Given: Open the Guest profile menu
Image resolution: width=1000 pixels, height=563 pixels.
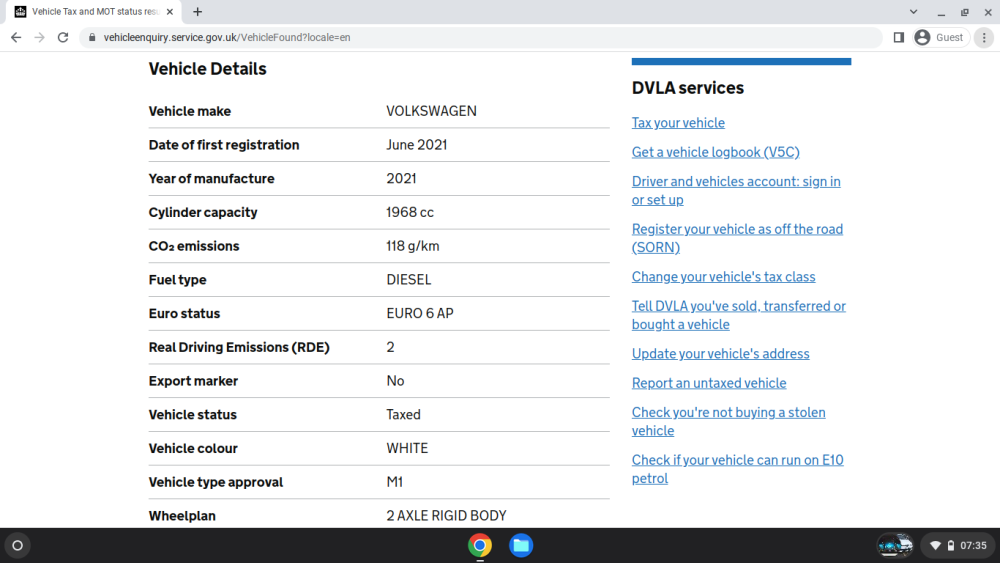Looking at the screenshot, I should pyautogui.click(x=939, y=38).
